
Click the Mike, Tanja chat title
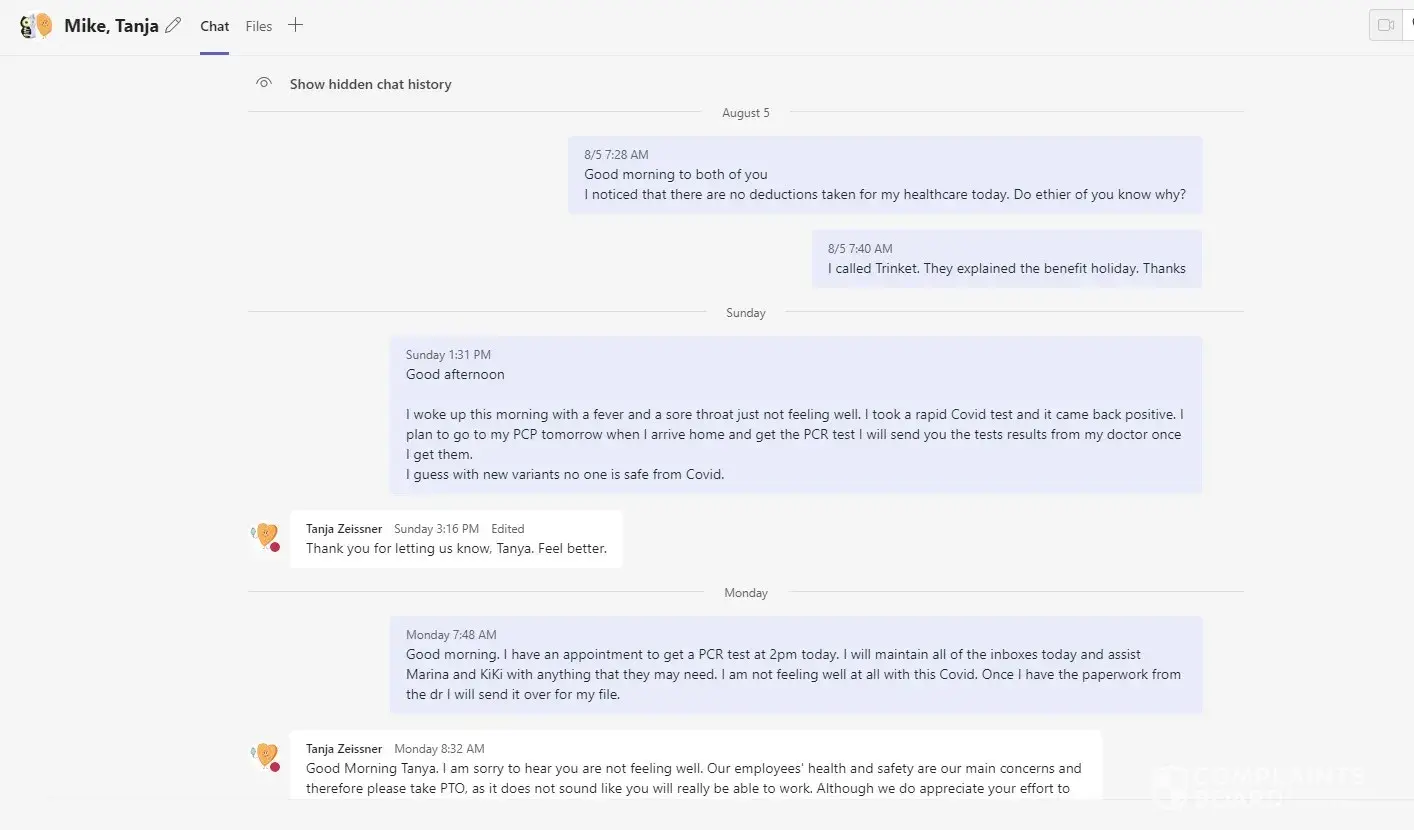[111, 26]
